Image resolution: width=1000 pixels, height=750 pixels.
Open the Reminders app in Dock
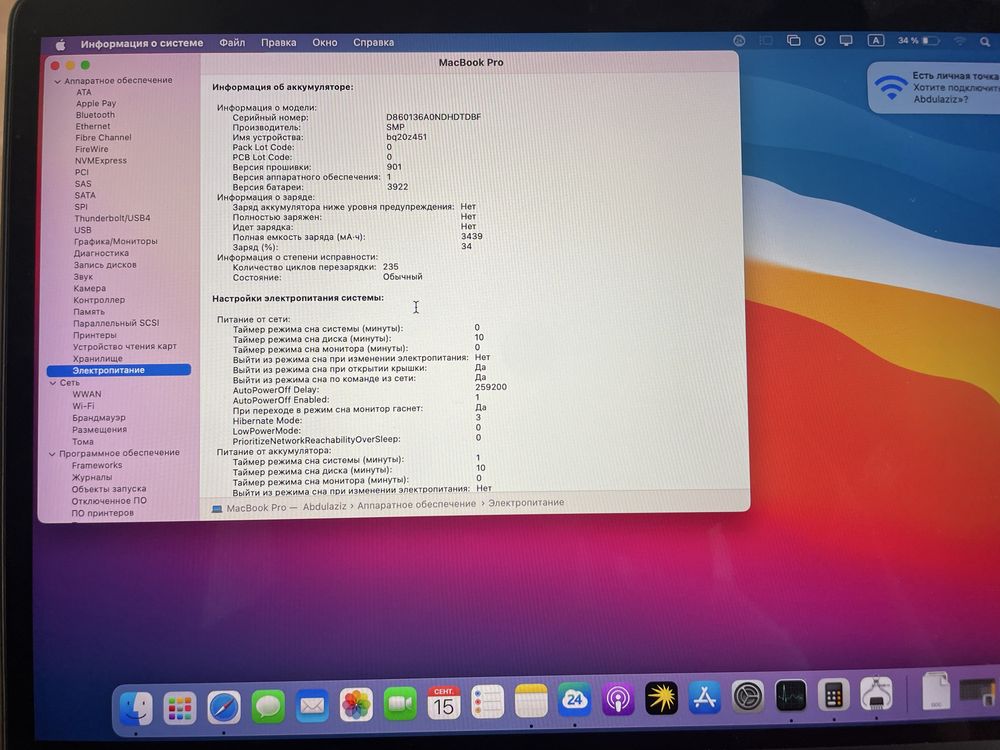(x=487, y=702)
